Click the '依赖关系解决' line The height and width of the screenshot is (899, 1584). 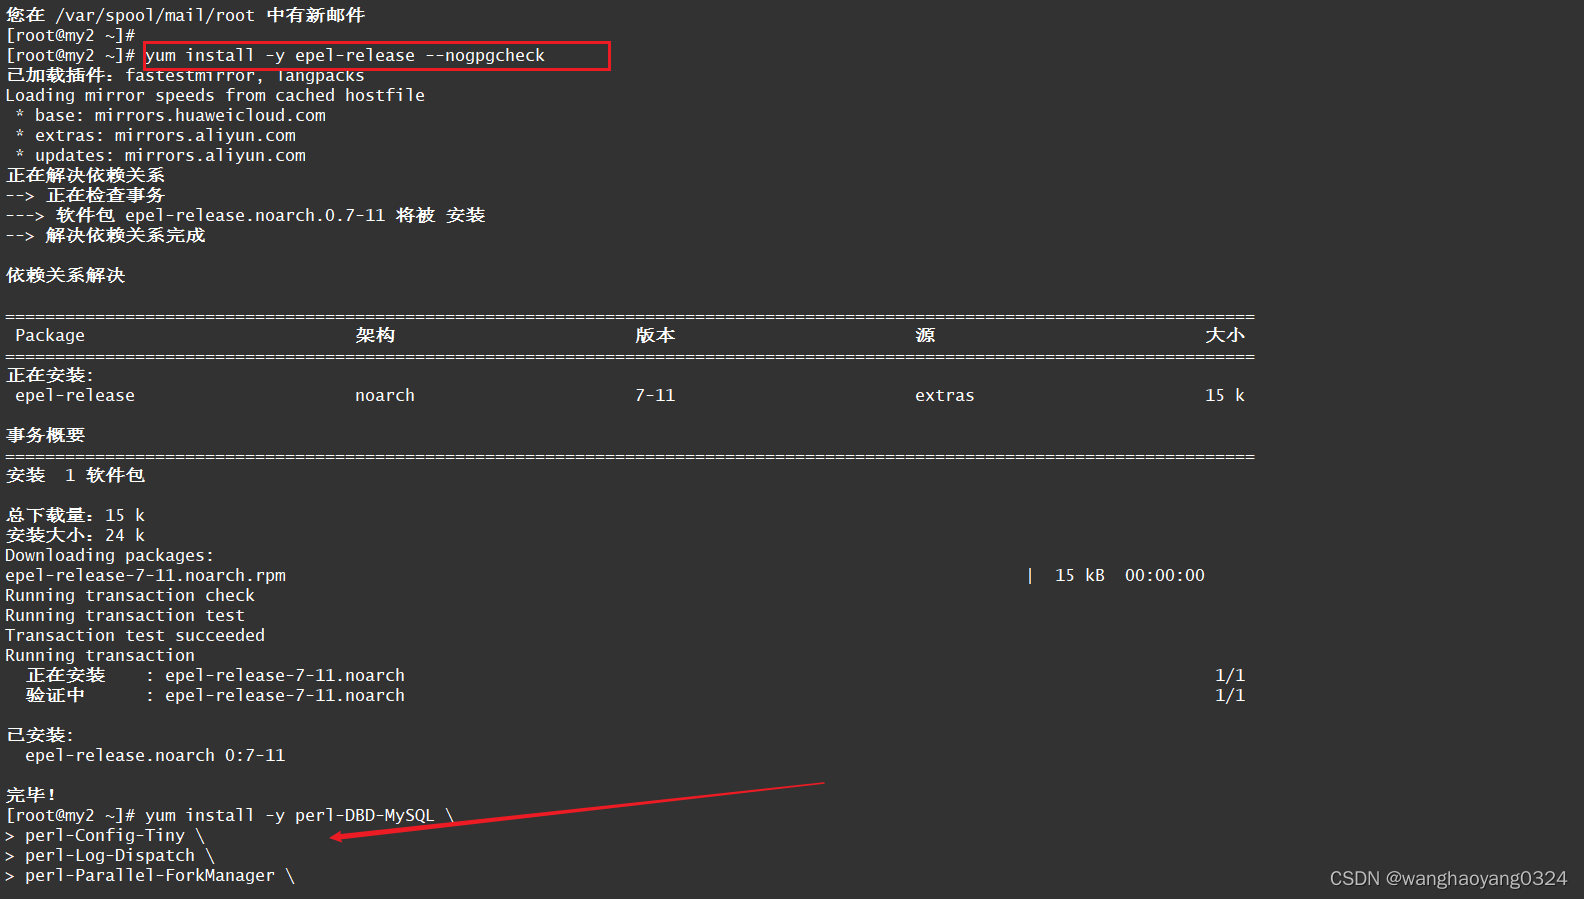point(66,276)
